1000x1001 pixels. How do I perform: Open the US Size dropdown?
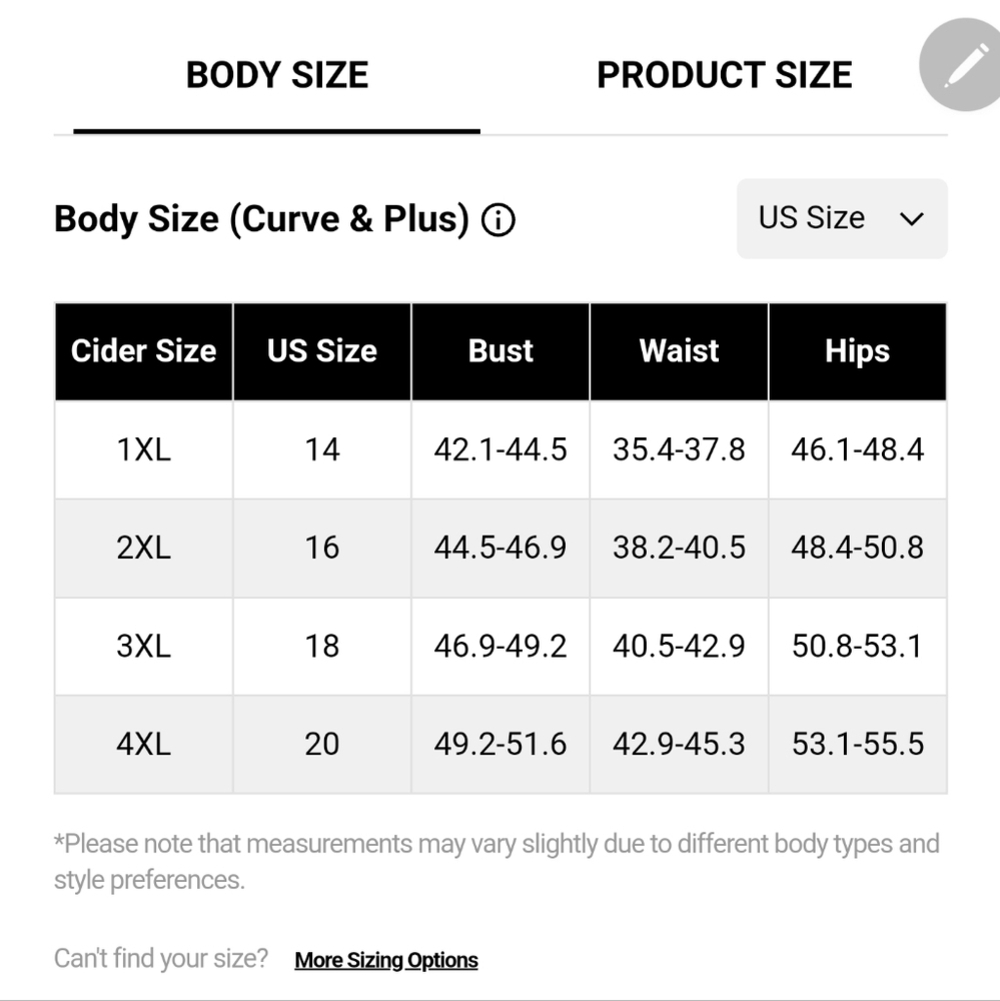(x=842, y=218)
